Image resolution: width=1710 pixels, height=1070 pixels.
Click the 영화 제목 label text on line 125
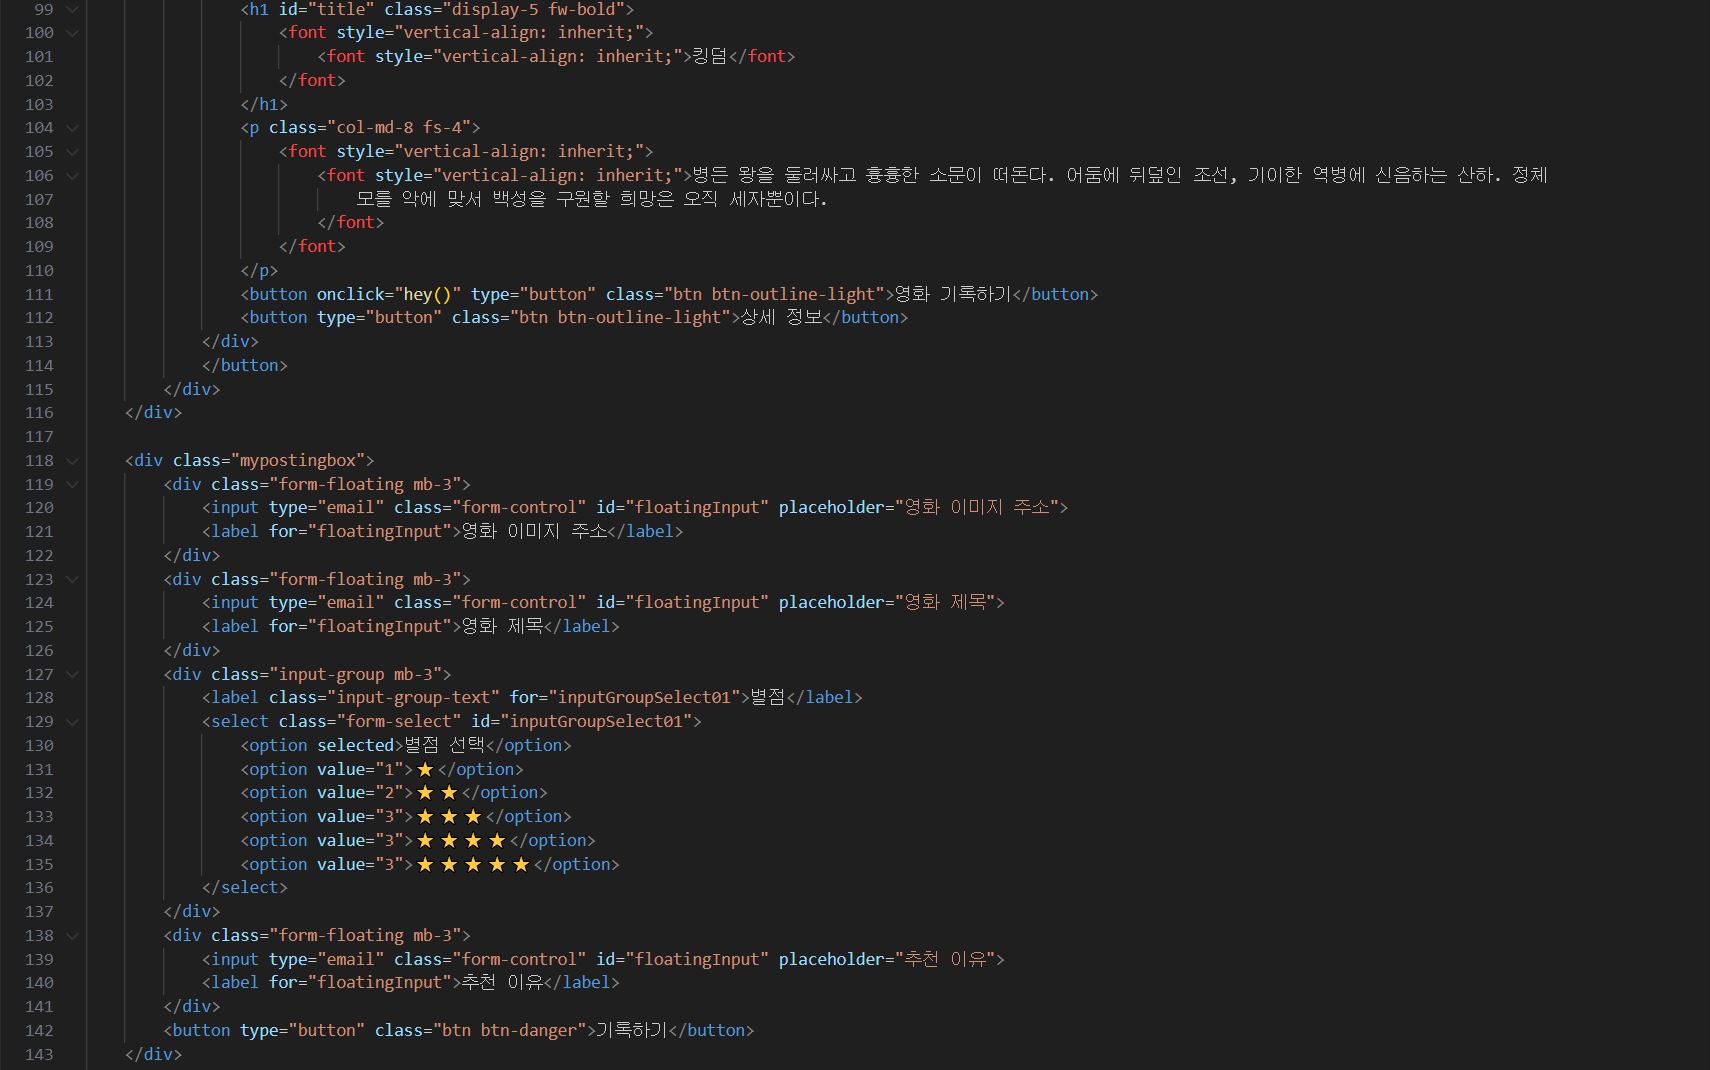[x=502, y=626]
